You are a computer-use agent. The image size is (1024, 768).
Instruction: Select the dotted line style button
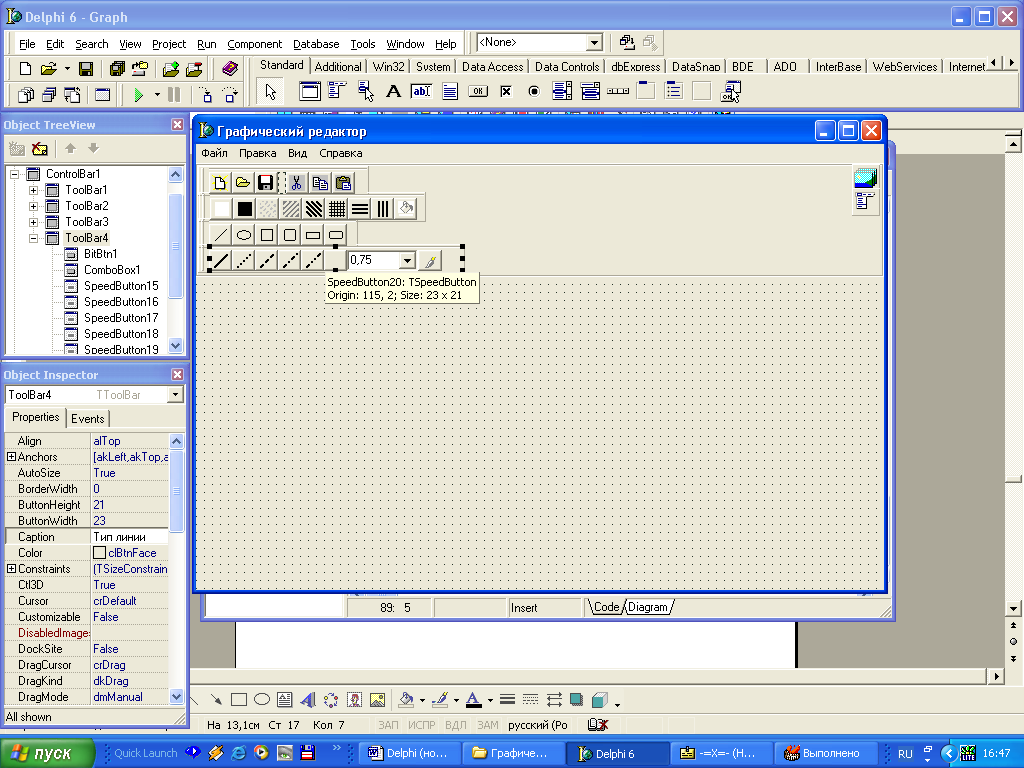tap(244, 261)
